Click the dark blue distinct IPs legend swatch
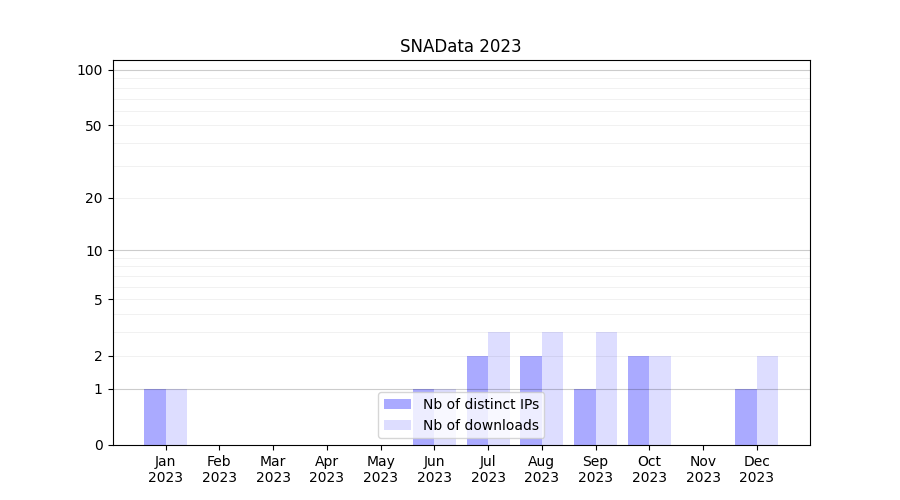900x500 pixels. click(397, 404)
